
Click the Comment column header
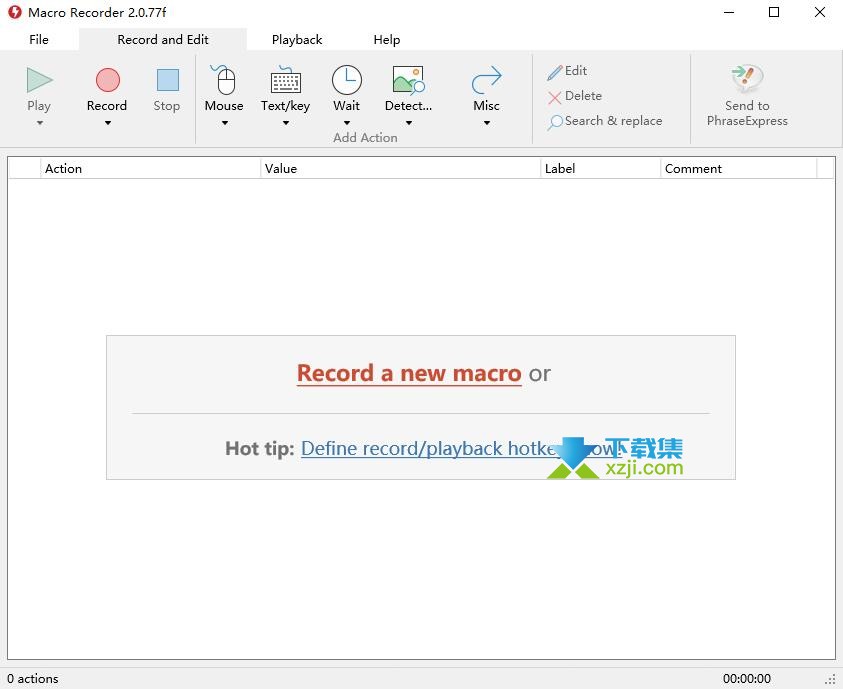(x=739, y=169)
